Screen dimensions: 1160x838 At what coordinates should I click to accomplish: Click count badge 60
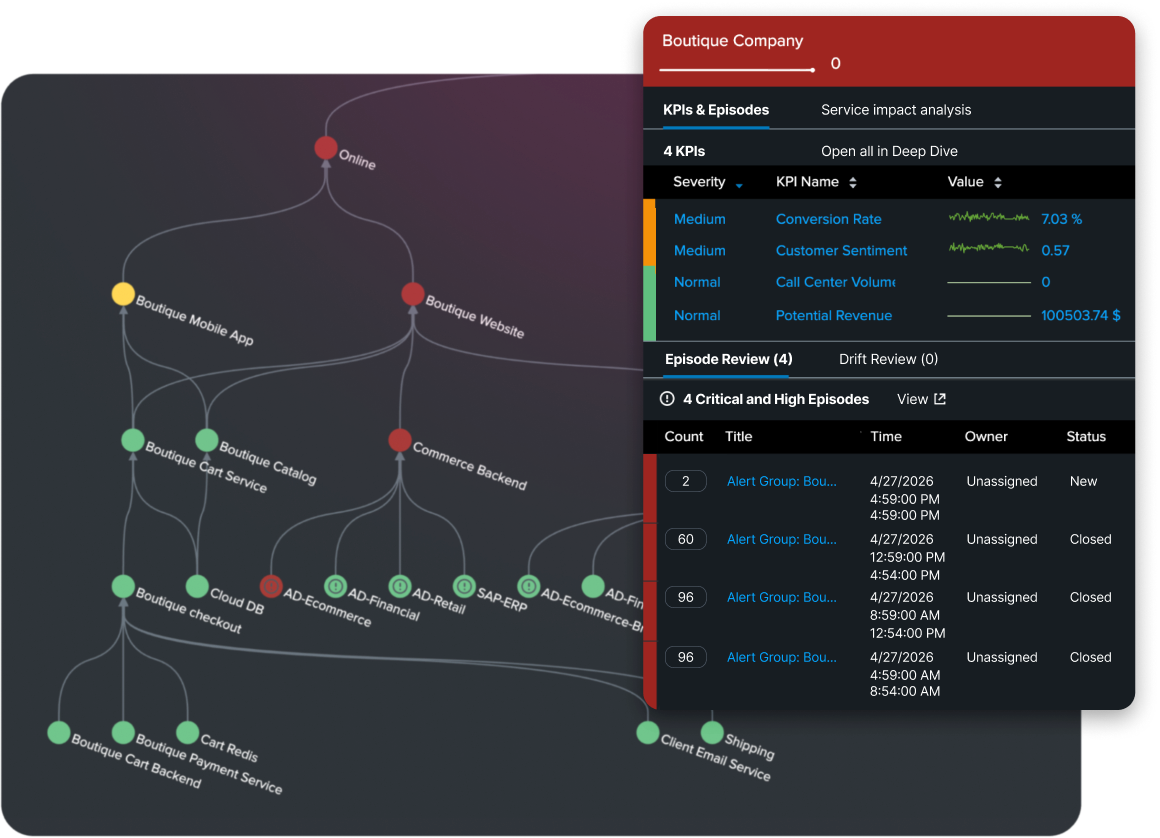[x=685, y=539]
